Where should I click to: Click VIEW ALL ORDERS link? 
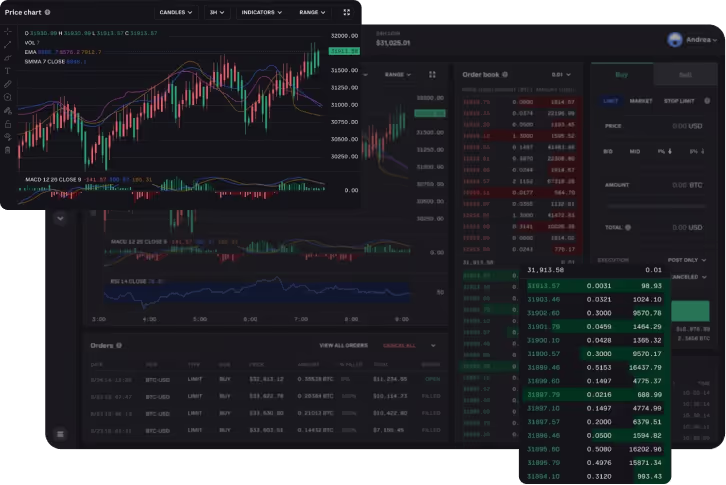343,345
